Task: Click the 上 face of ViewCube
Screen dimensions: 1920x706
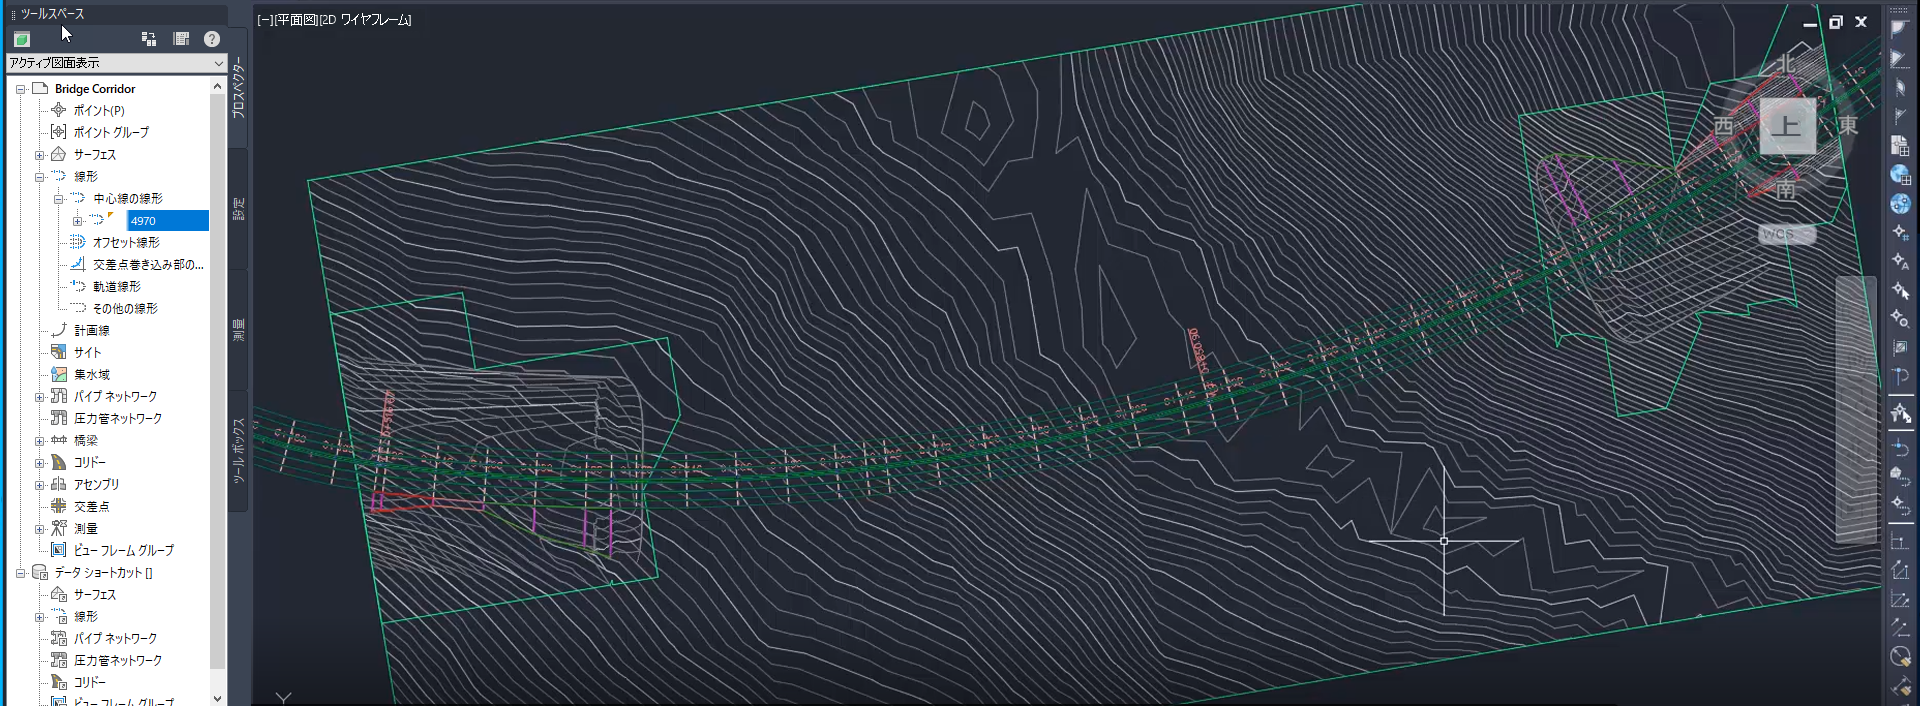Action: tap(1787, 126)
